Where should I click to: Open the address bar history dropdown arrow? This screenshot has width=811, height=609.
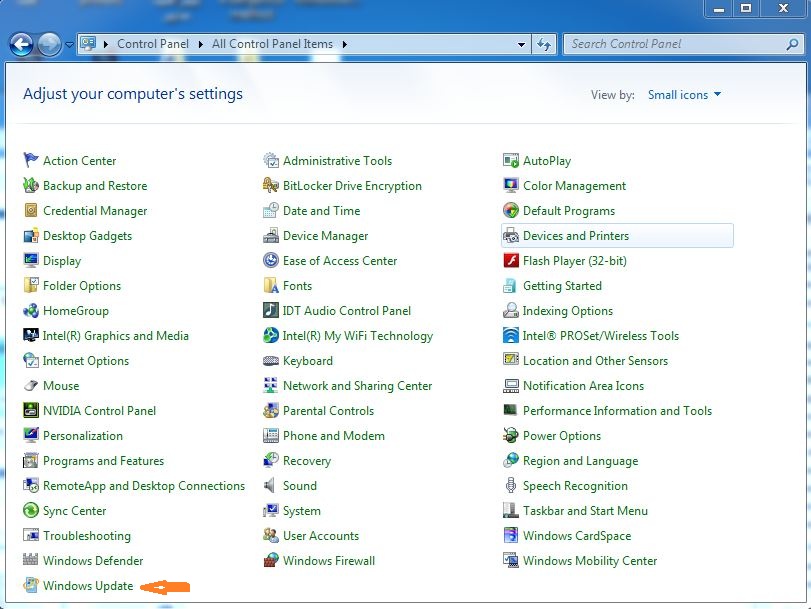521,44
